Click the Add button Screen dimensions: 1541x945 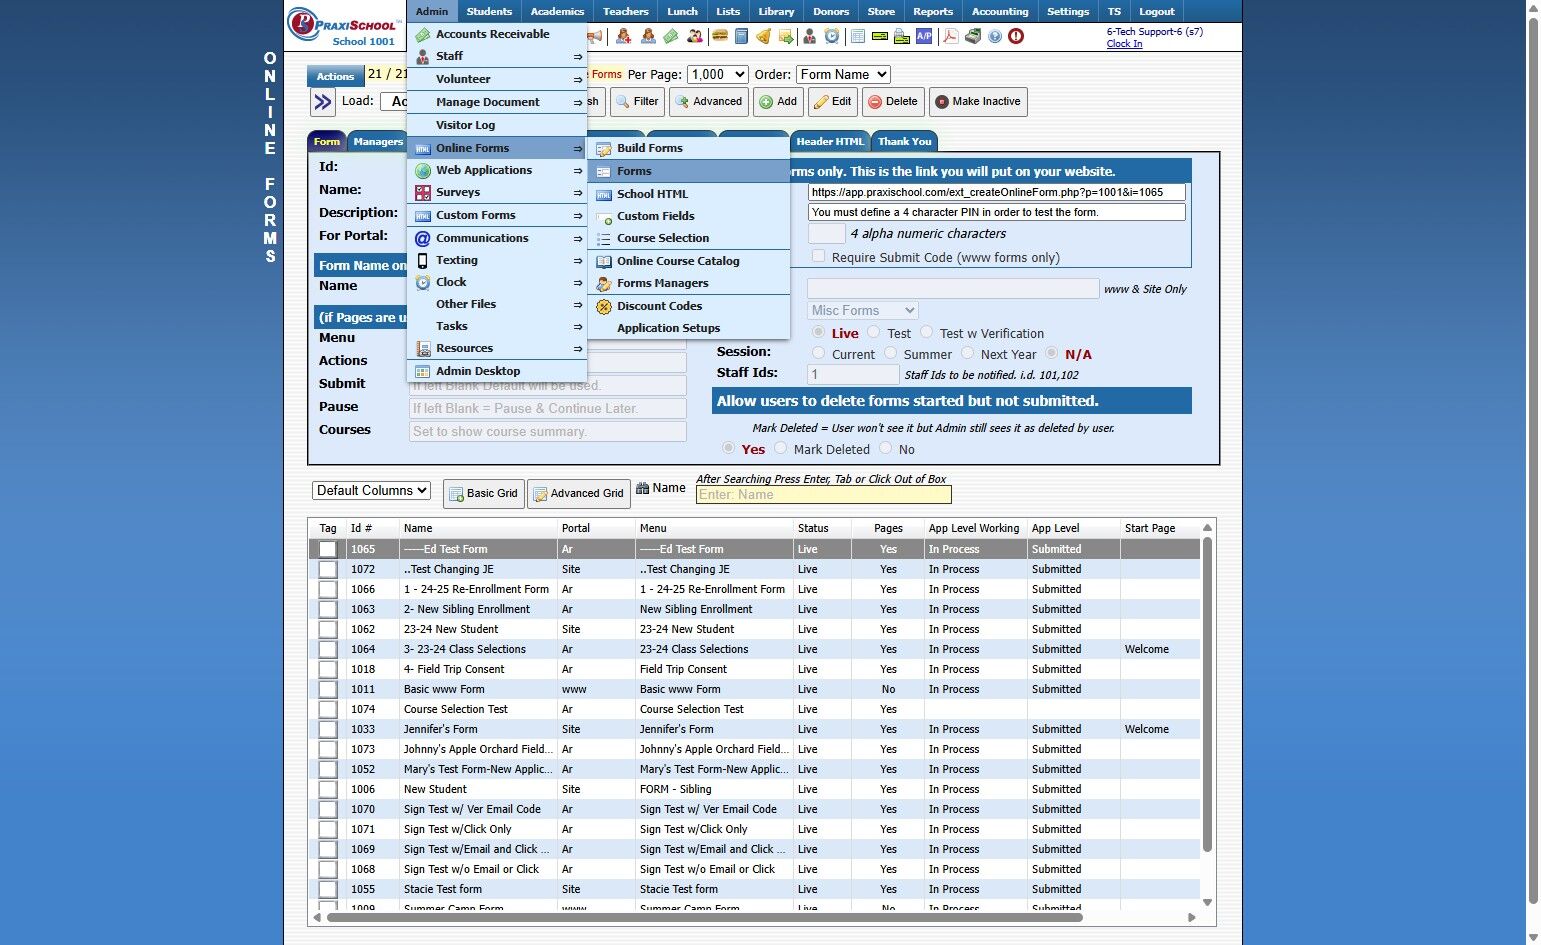778,102
